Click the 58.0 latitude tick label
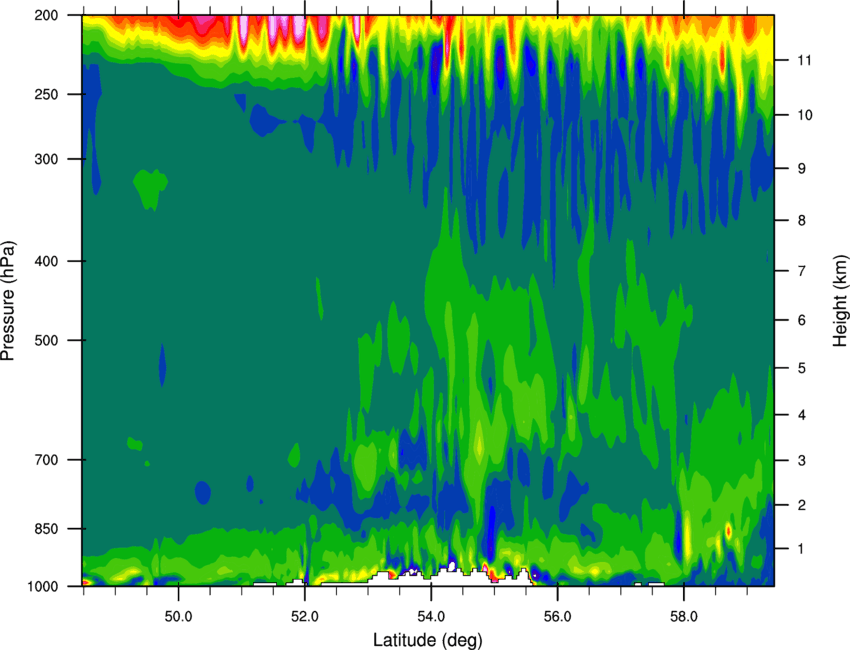The width and height of the screenshot is (850, 650). point(684,617)
